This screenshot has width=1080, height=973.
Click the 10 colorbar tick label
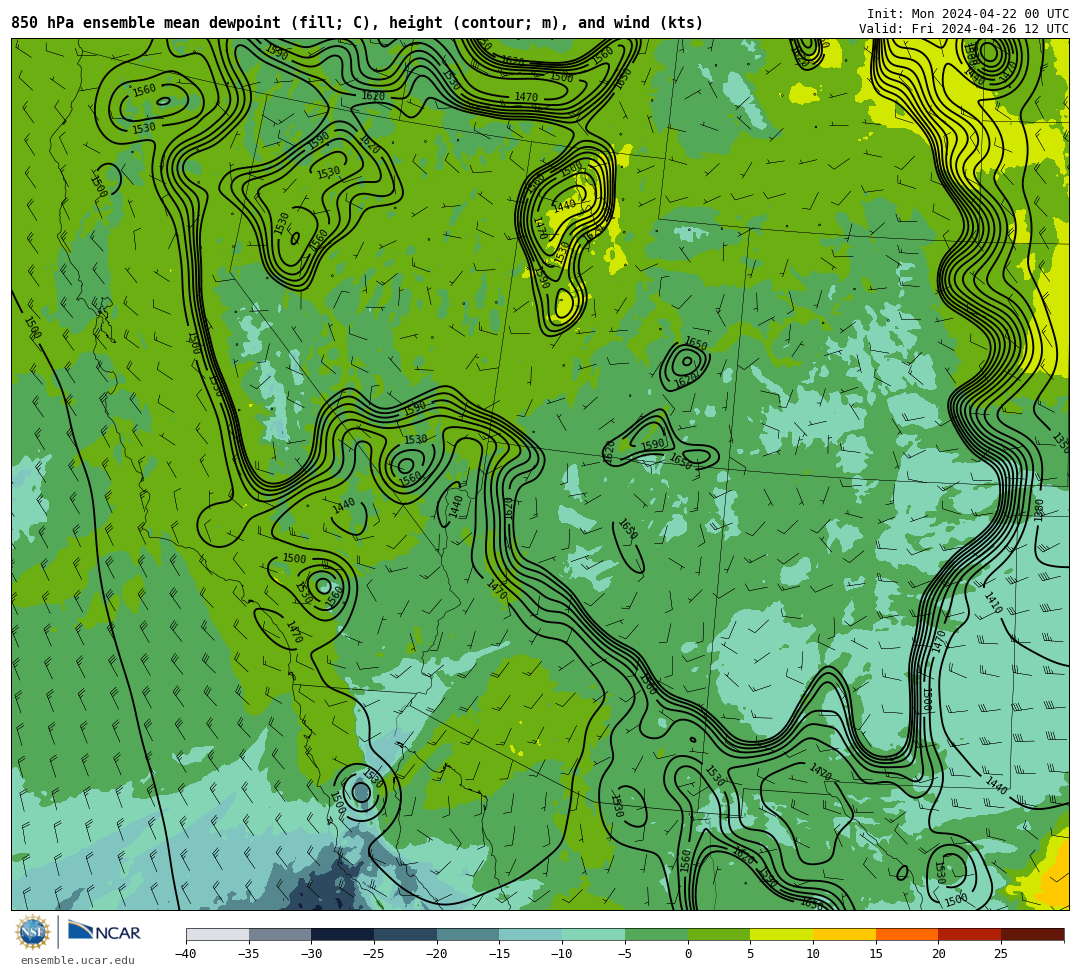(813, 954)
